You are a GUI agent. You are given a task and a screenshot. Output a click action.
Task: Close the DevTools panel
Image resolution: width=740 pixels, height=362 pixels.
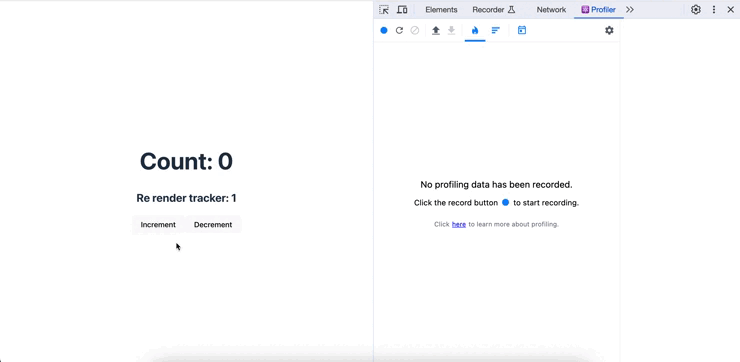[730, 9]
